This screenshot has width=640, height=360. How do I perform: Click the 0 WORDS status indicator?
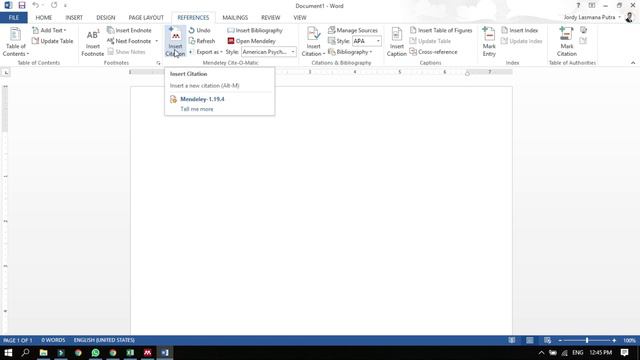[x=53, y=340]
